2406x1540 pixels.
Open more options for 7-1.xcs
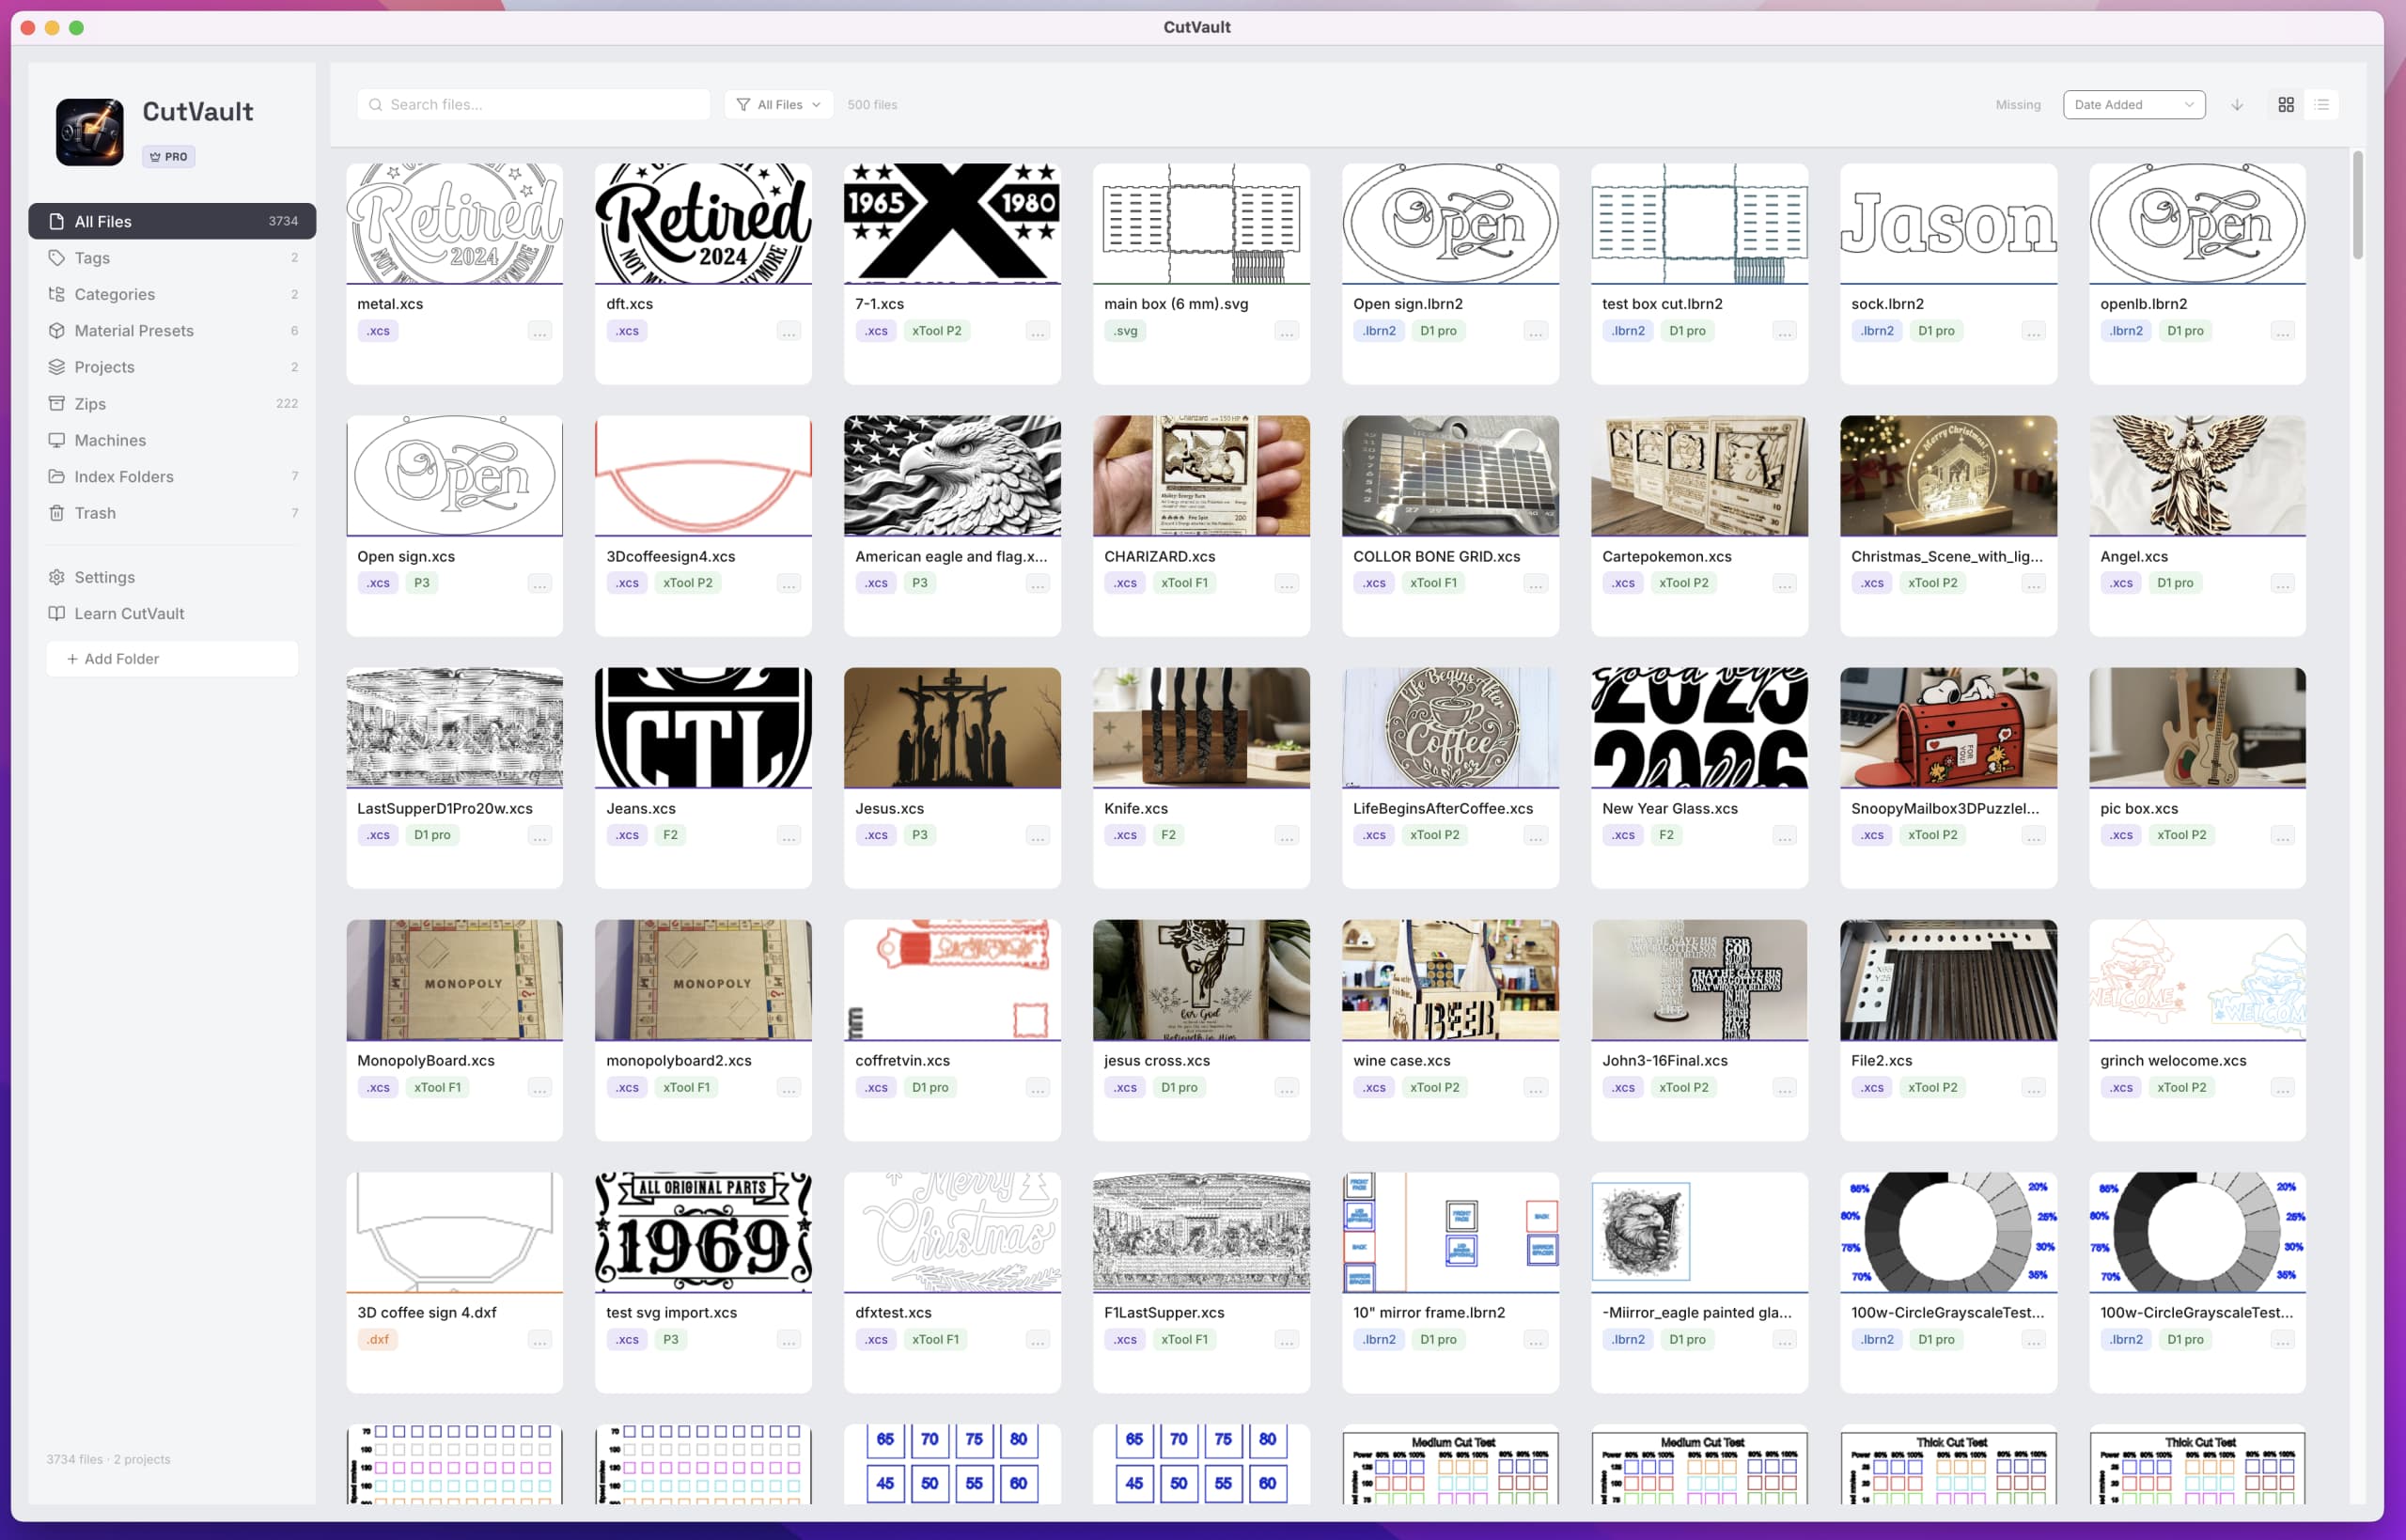[x=1038, y=331]
